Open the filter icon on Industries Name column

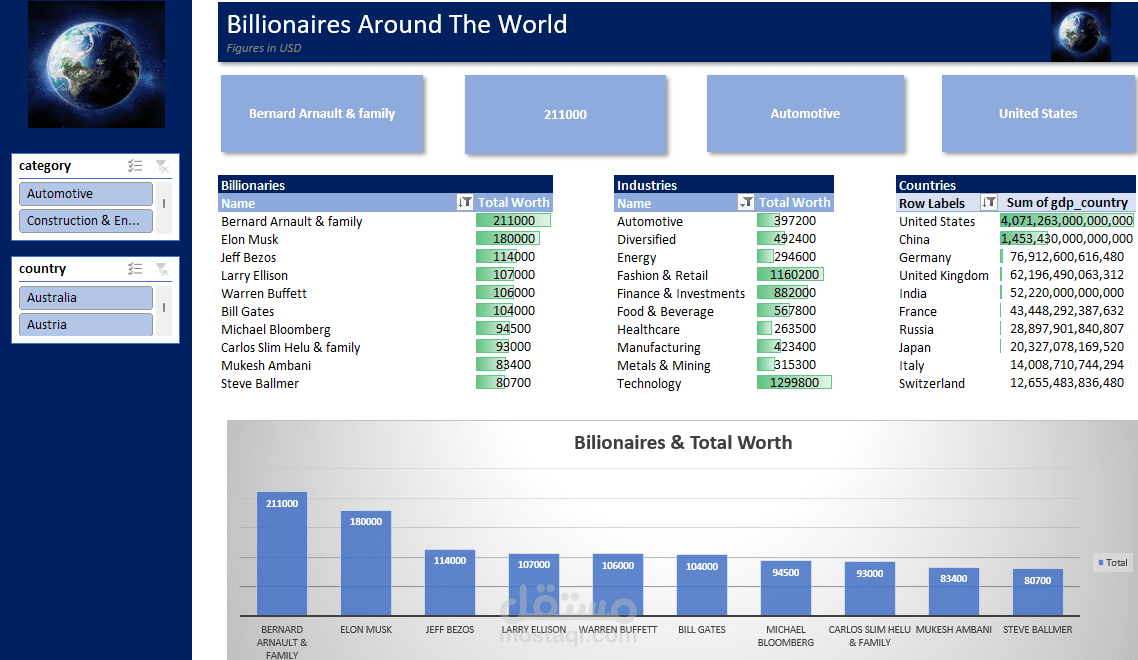[746, 202]
